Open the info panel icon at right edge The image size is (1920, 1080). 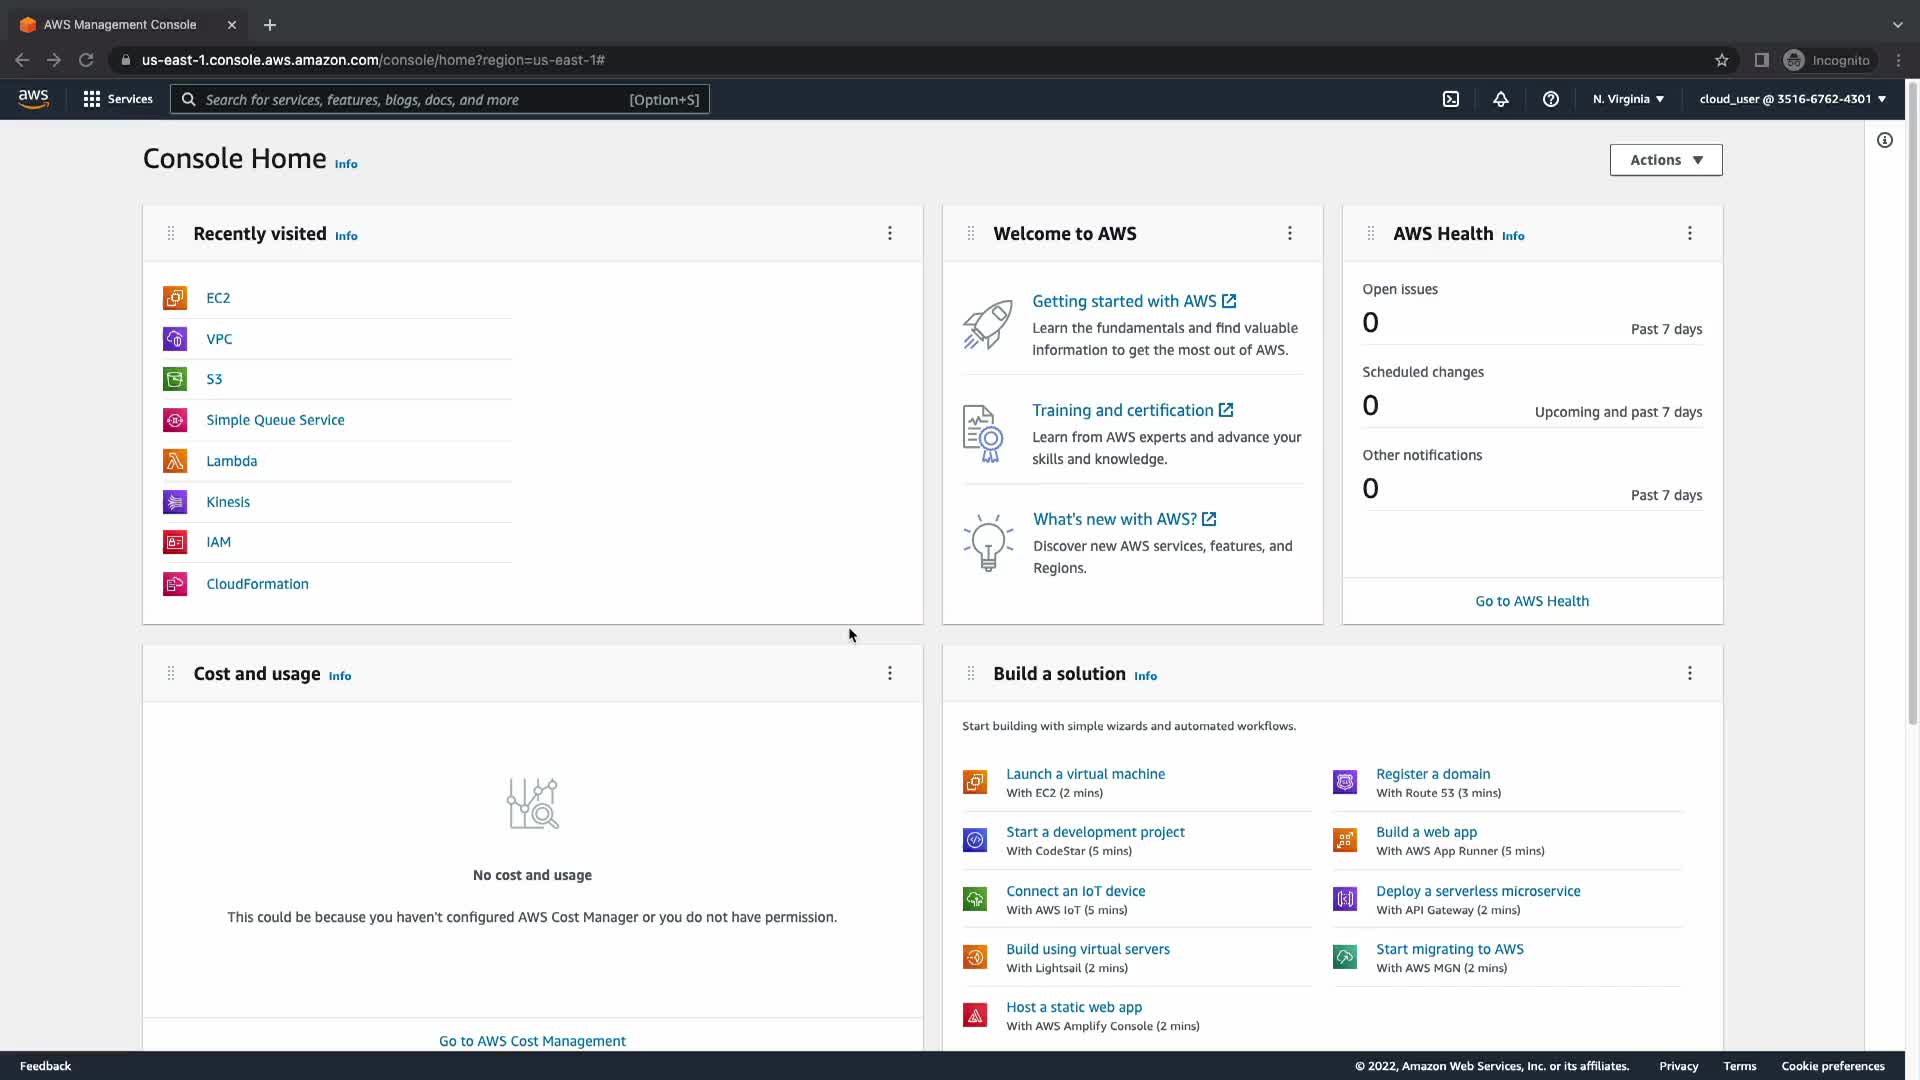(x=1885, y=140)
